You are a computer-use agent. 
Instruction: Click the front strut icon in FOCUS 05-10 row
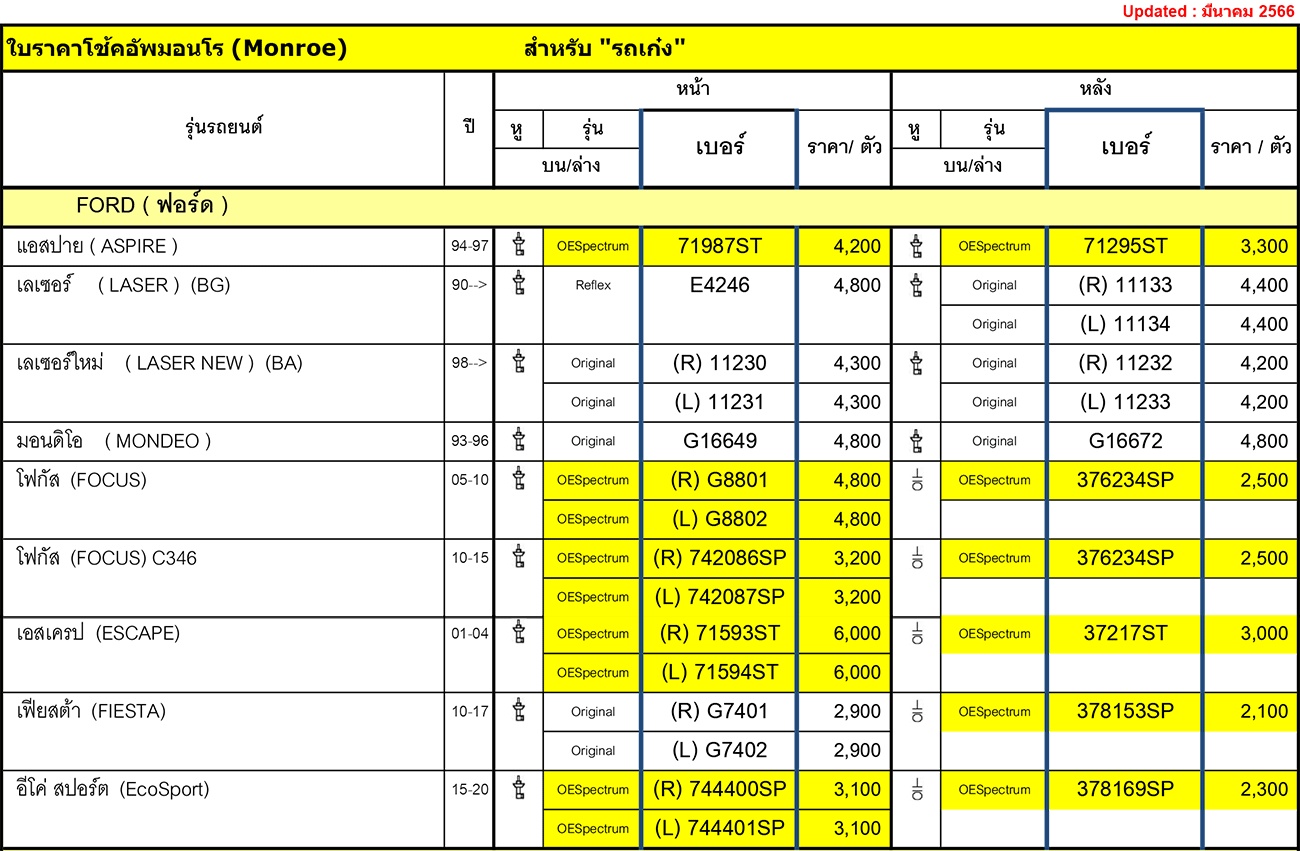tap(518, 480)
